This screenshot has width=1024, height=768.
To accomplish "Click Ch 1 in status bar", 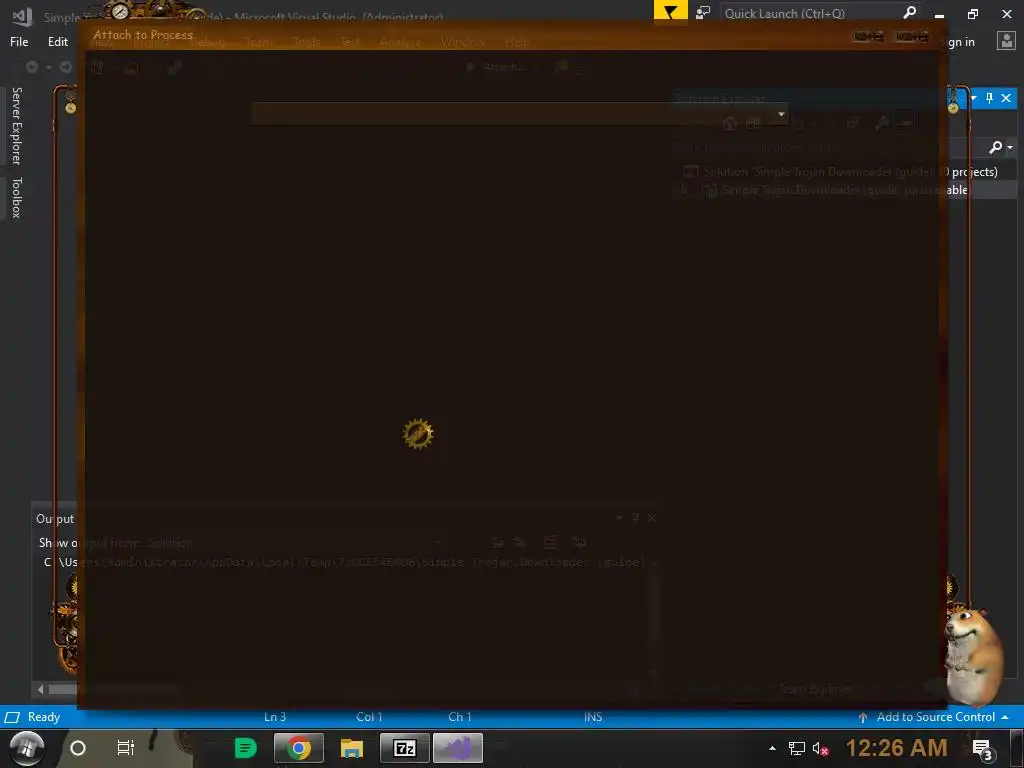I will 460,717.
